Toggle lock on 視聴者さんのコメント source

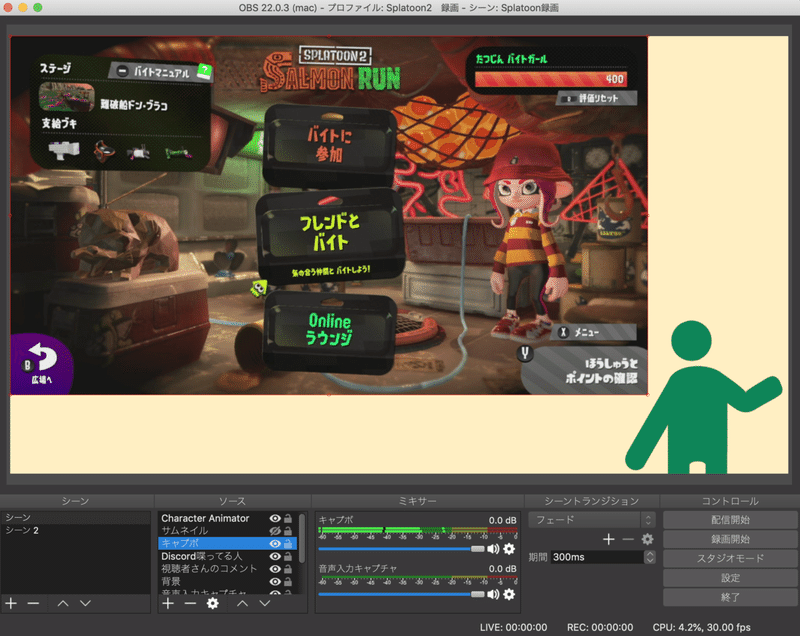click(288, 569)
